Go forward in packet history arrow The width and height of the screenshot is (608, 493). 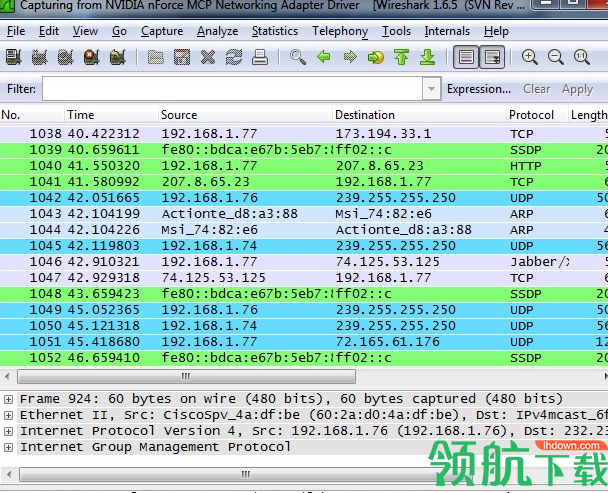(x=350, y=57)
